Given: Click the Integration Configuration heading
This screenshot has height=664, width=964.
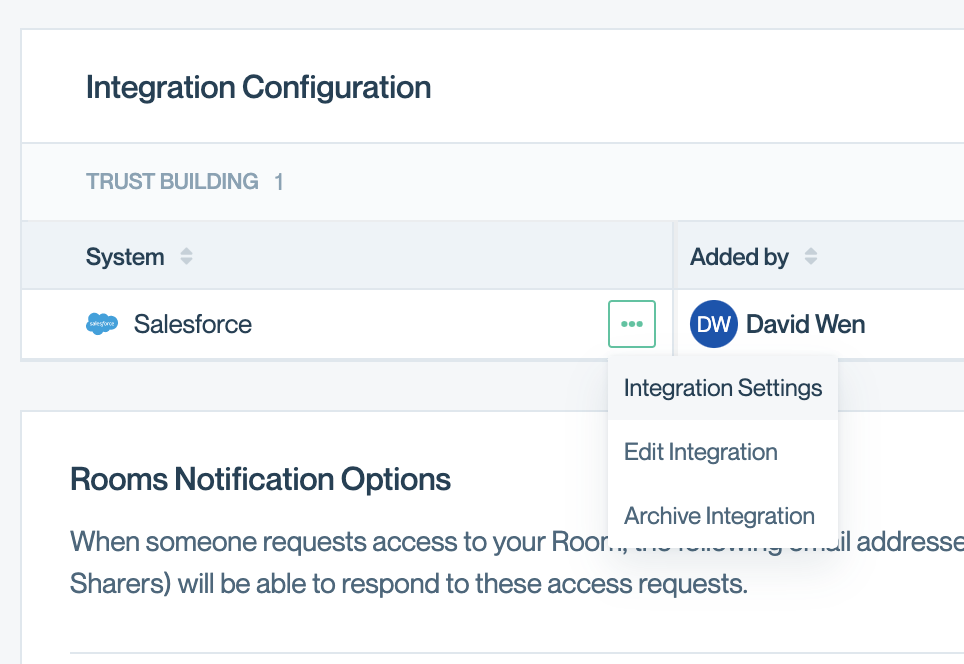Looking at the screenshot, I should [258, 88].
